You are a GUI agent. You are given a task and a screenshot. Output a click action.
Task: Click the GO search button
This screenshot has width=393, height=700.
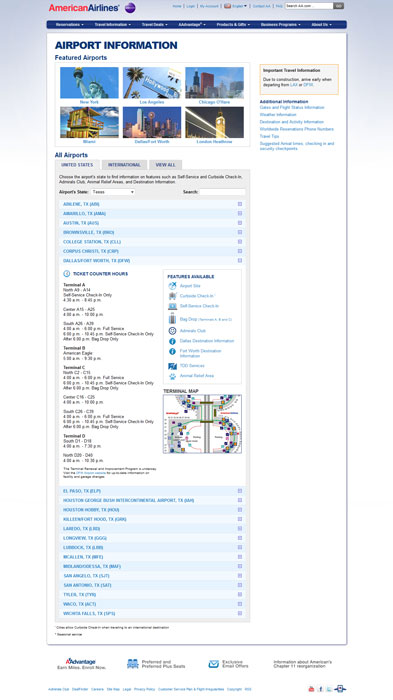tap(339, 6)
